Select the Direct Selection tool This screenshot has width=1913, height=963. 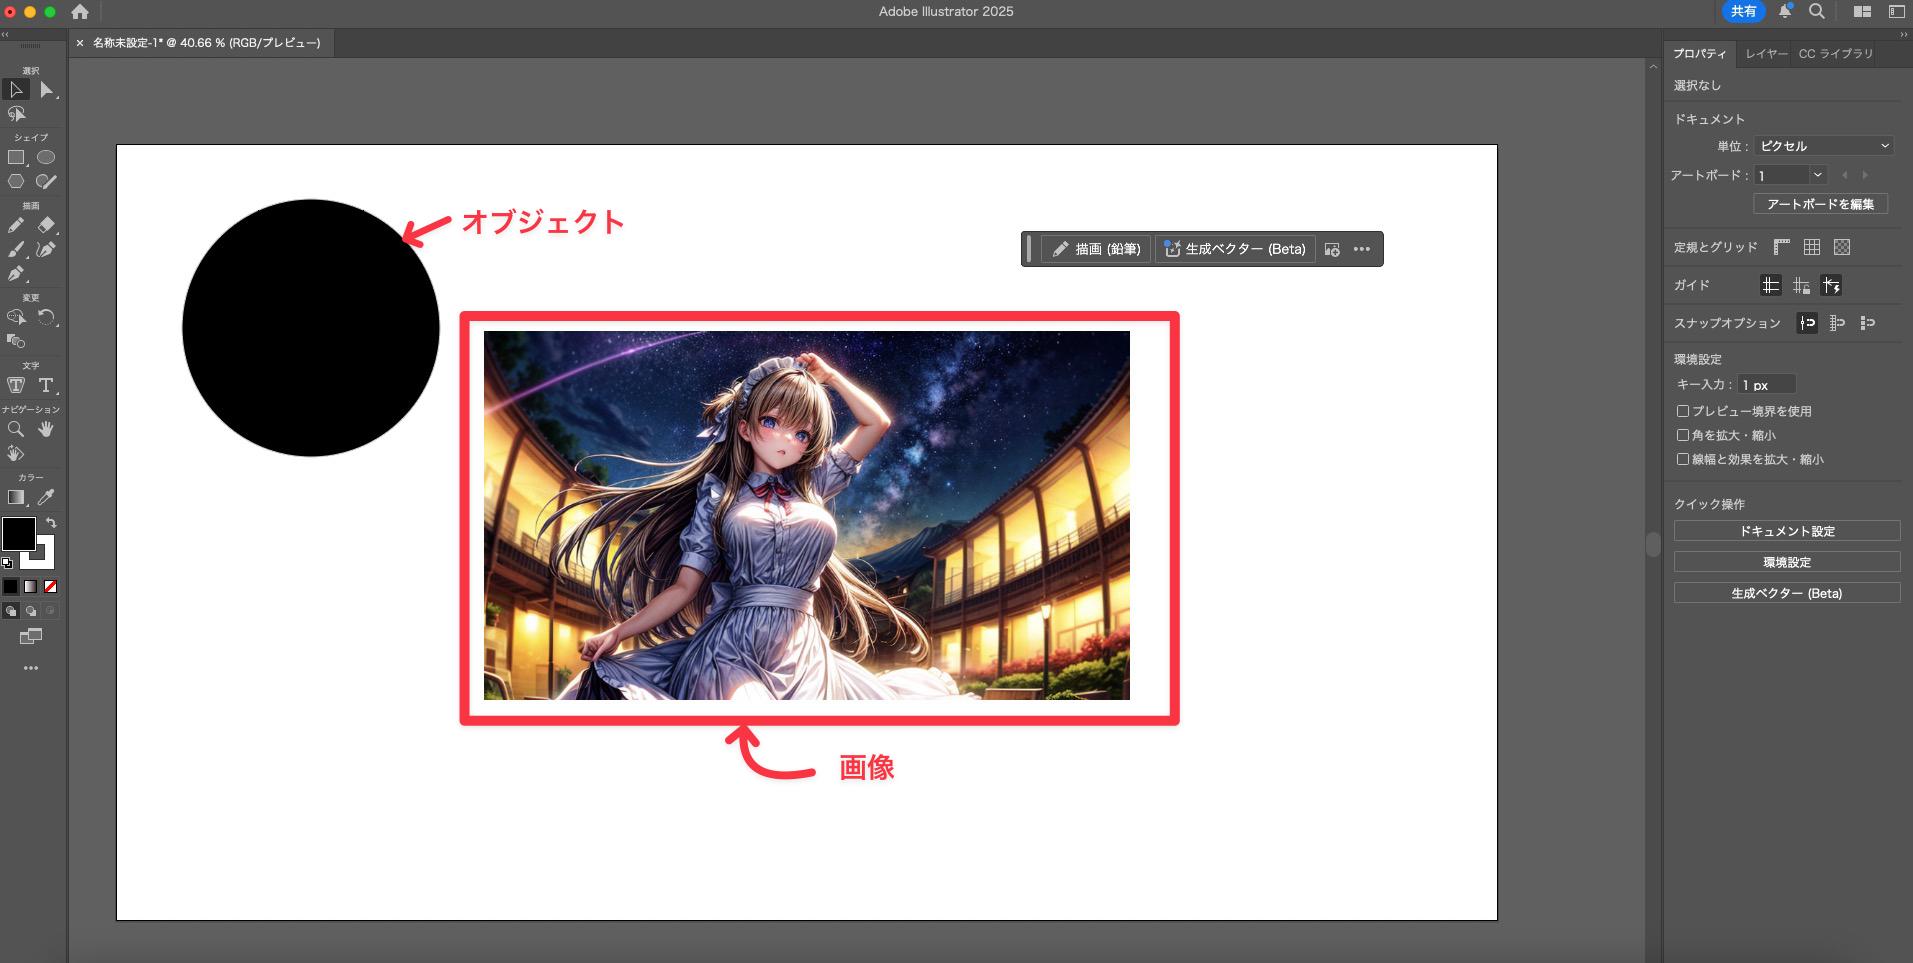46,90
